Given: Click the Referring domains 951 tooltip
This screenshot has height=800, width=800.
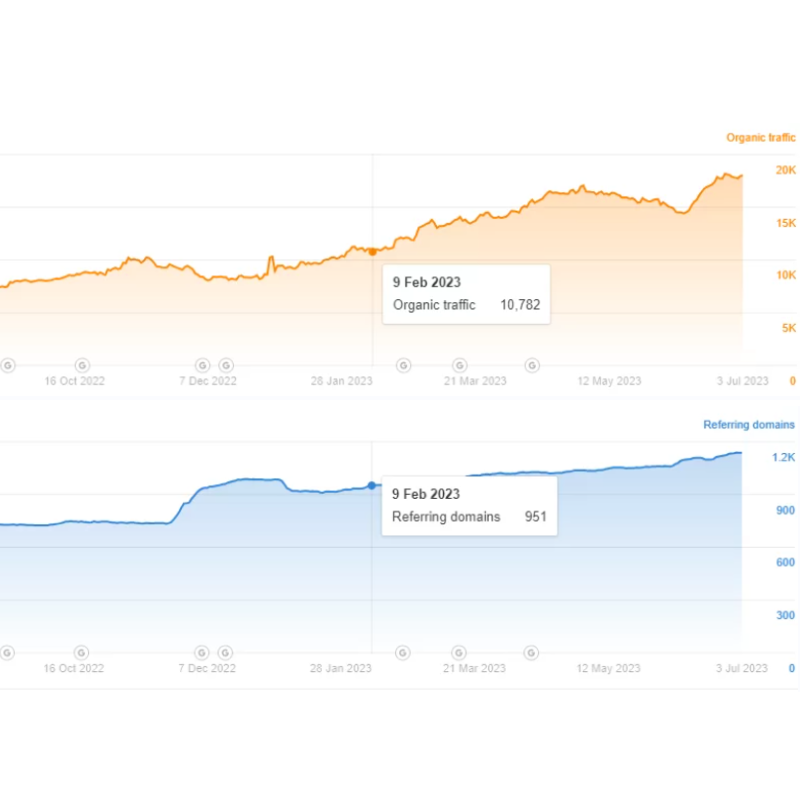Looking at the screenshot, I should (470, 506).
